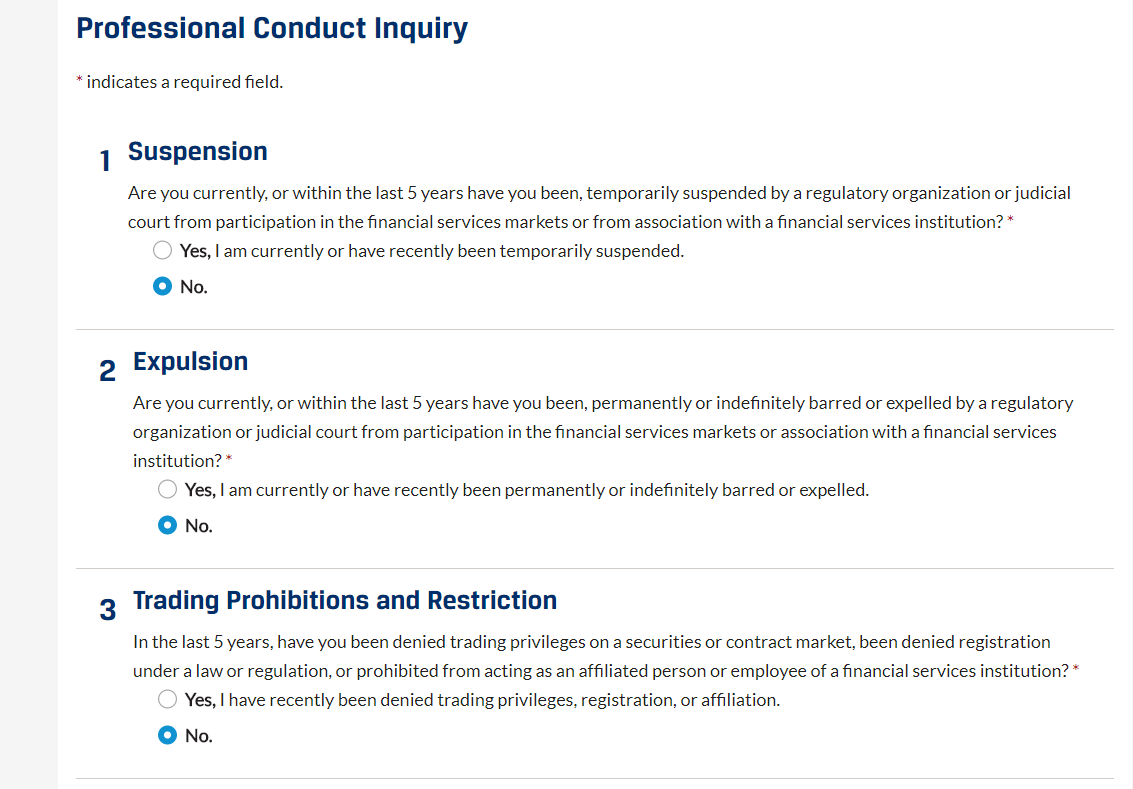Click the 'indicates a required field' note
This screenshot has height=789, width=1133.
click(x=180, y=82)
